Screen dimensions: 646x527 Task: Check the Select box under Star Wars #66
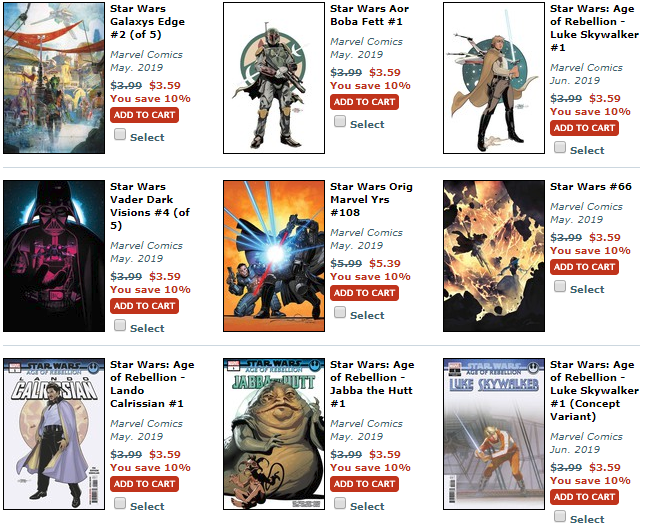tap(560, 286)
